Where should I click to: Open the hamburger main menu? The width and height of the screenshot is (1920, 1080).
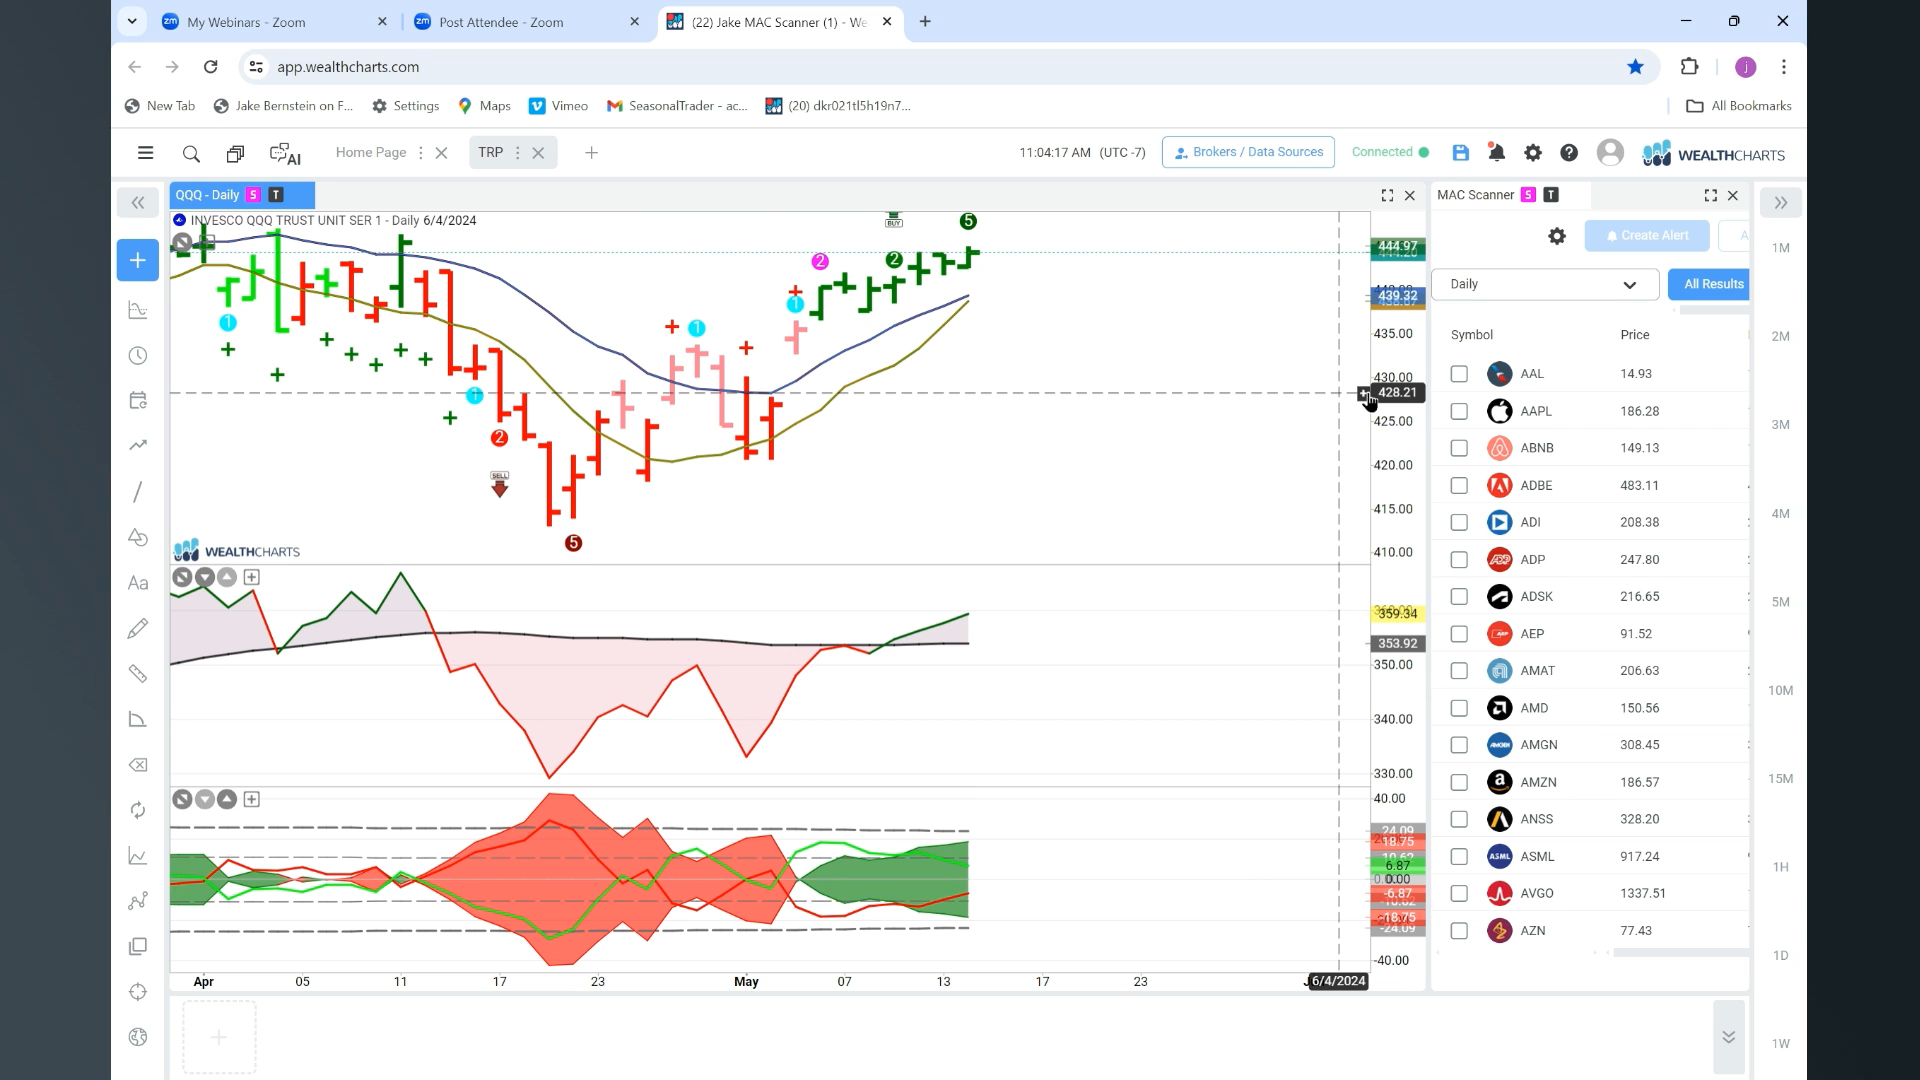[145, 153]
